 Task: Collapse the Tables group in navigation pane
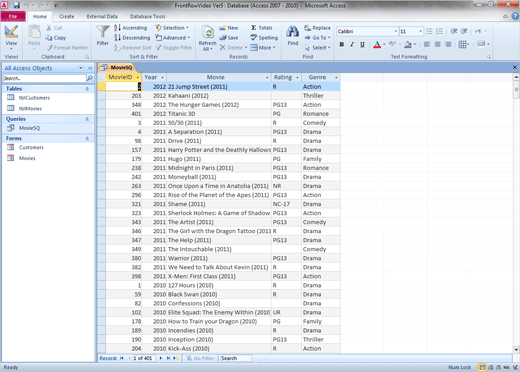point(87,89)
